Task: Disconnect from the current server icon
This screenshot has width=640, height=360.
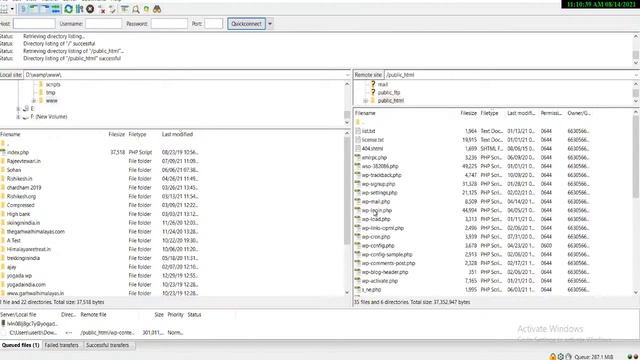Action: click(x=102, y=9)
